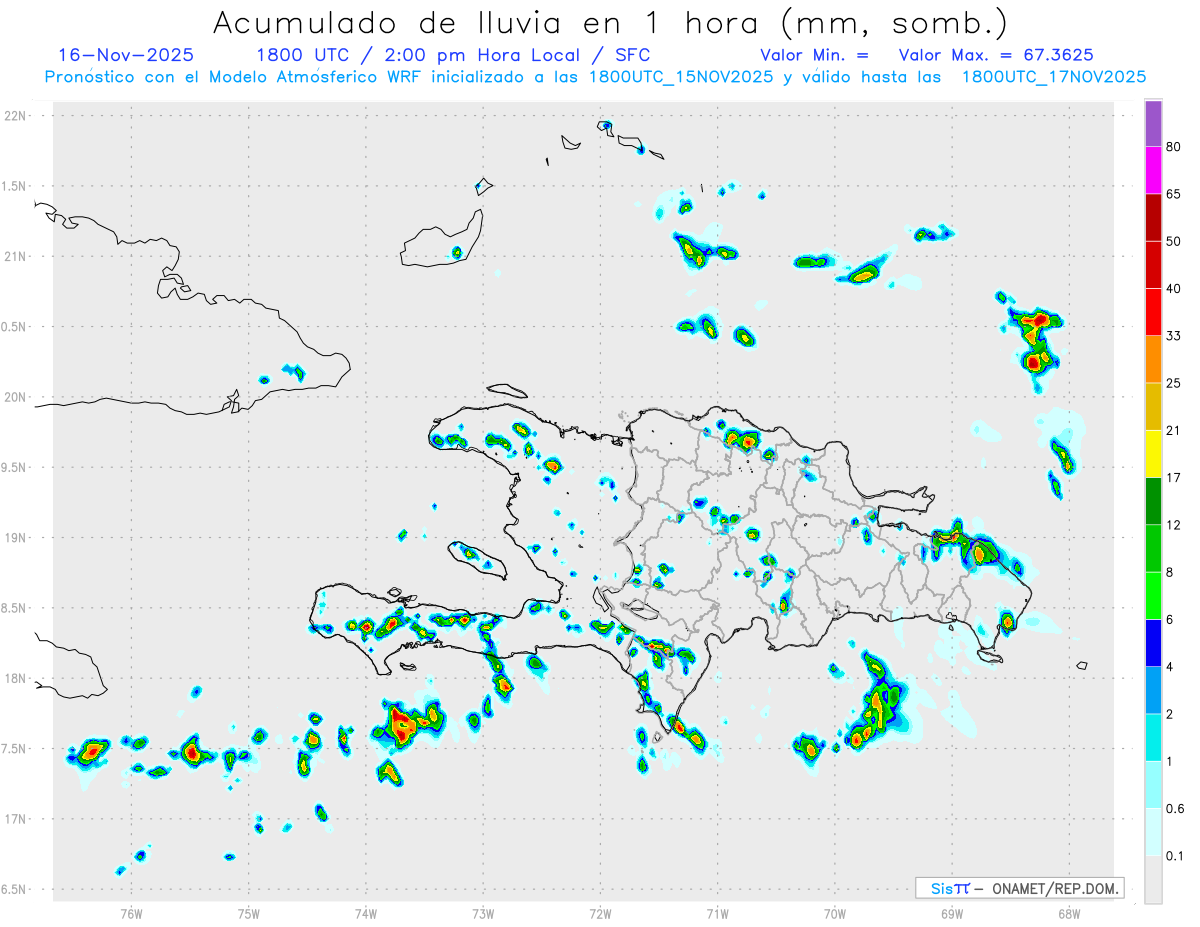
Task: Select the valid-until time "1800UTC_17NOV2025"
Action: pyautogui.click(x=1053, y=77)
